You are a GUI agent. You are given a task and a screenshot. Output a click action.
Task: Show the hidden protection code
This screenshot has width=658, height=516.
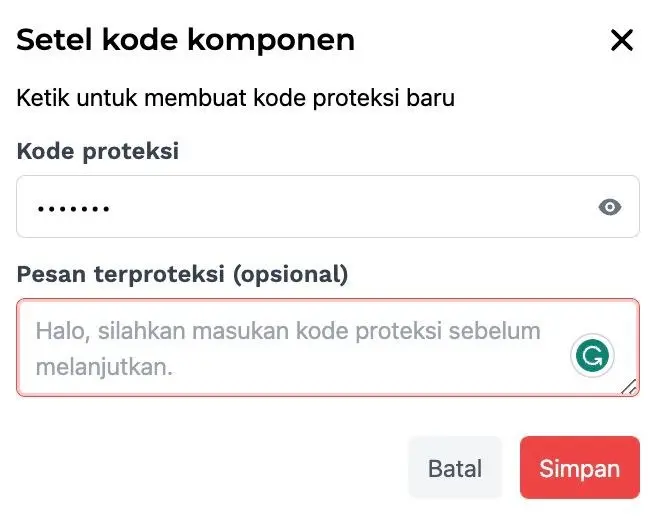[610, 207]
